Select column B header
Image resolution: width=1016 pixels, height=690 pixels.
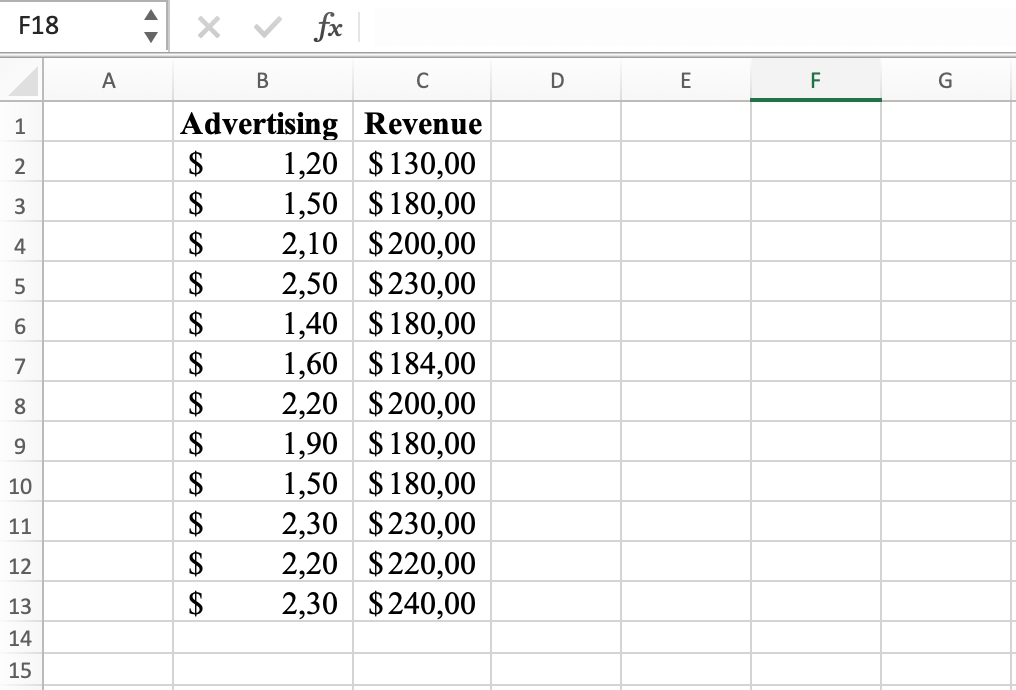coord(261,81)
